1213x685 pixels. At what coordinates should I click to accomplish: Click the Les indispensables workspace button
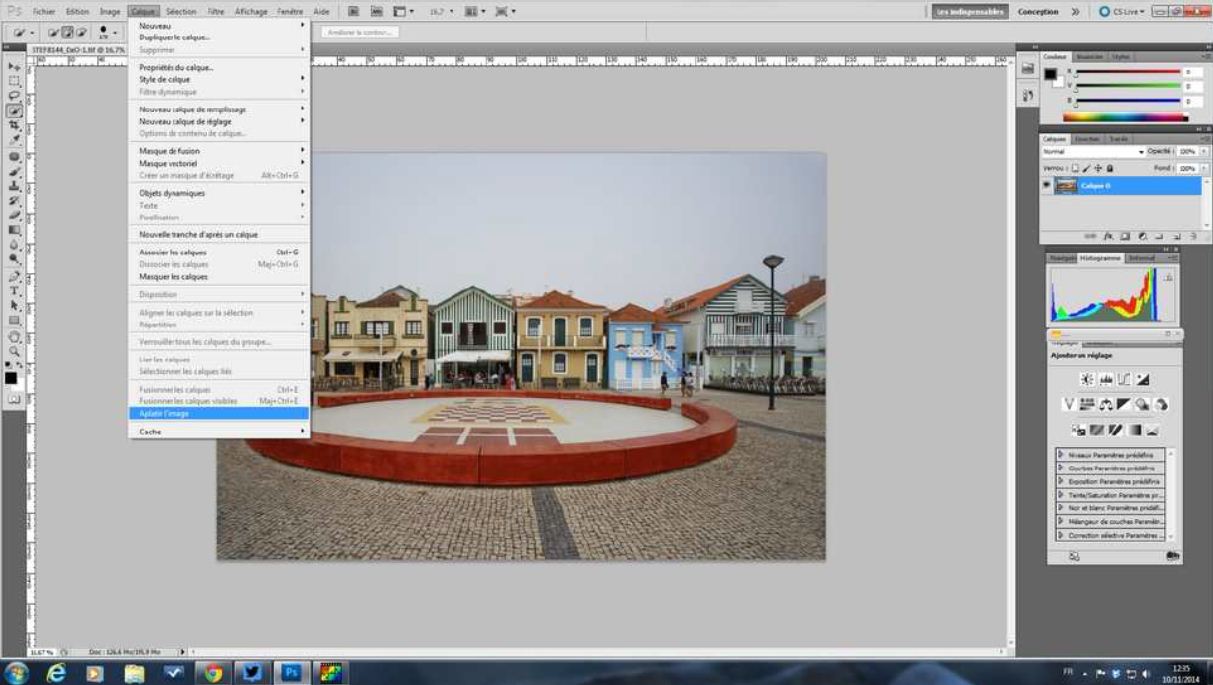click(x=969, y=12)
